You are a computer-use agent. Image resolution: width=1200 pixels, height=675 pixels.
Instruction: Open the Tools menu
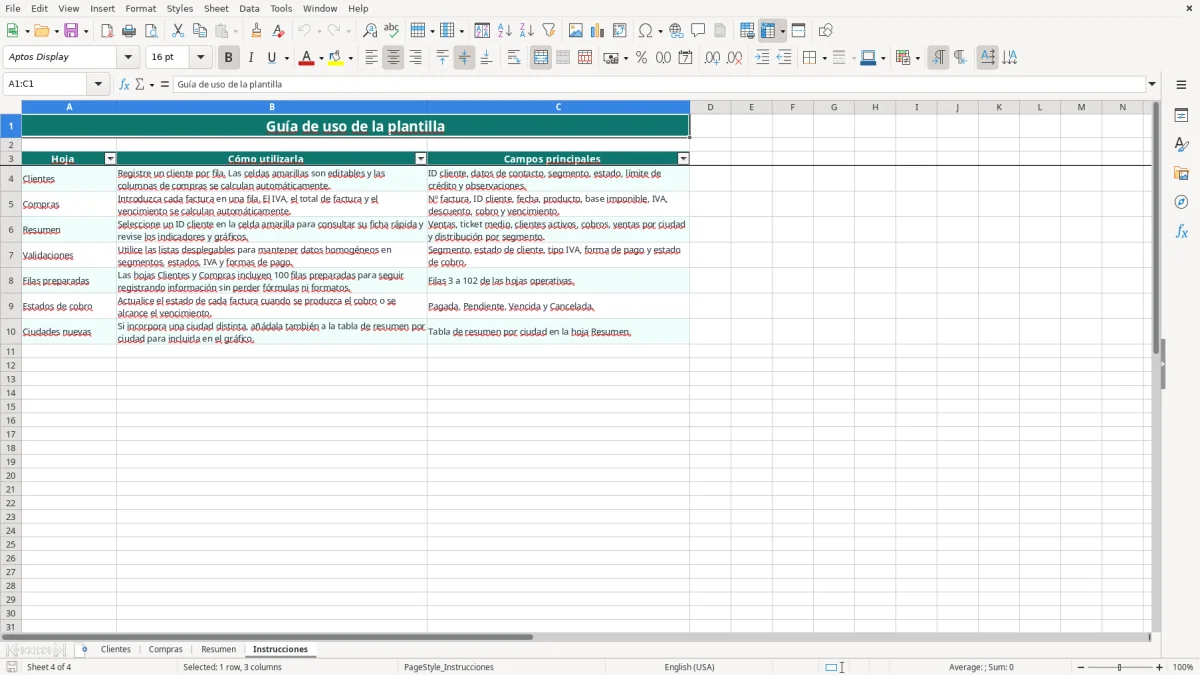coord(281,8)
